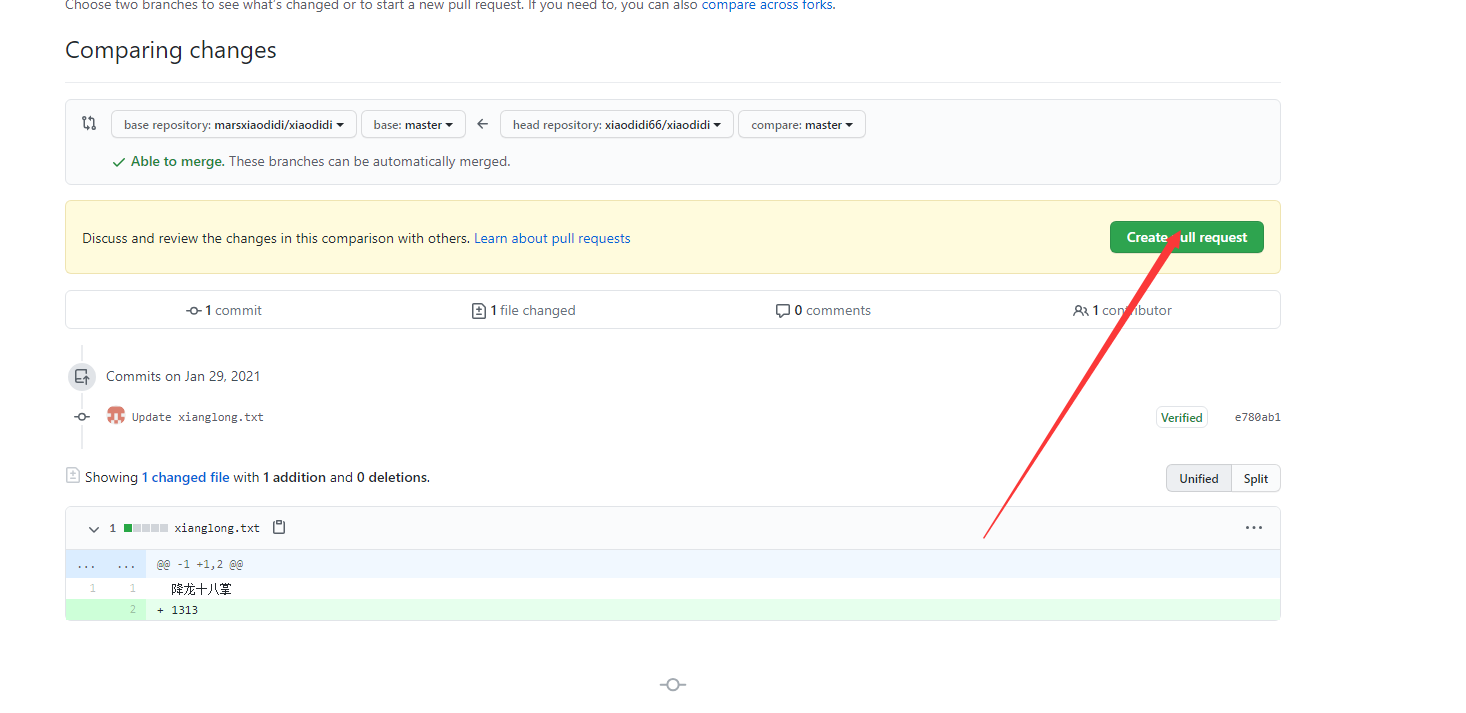Click the commit author avatar

(116, 416)
